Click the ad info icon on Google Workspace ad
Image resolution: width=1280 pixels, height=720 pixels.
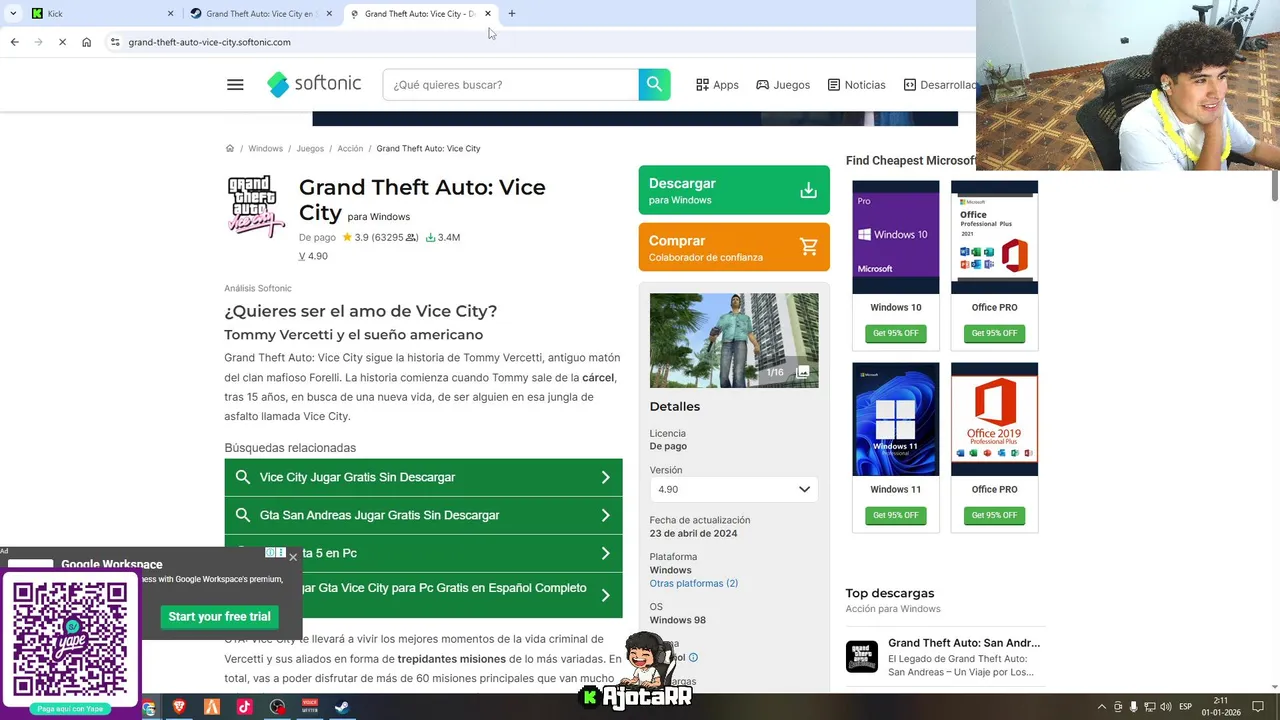tap(271, 553)
